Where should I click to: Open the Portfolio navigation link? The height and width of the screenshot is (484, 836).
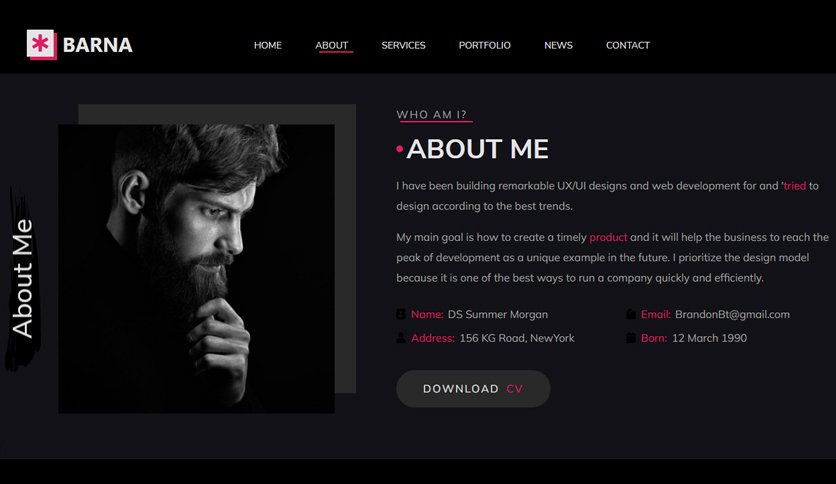485,45
